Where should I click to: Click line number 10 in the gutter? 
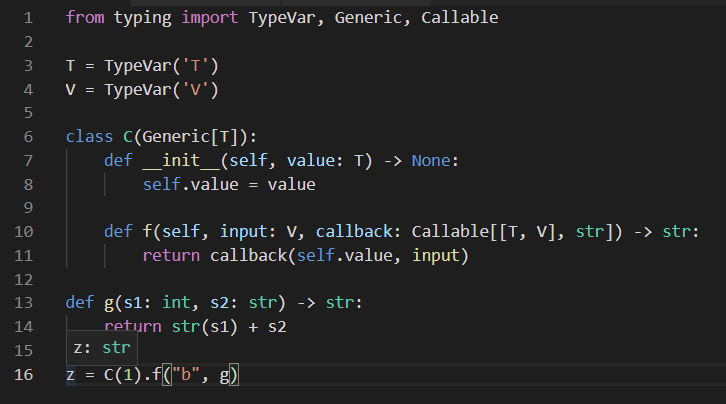[24, 231]
